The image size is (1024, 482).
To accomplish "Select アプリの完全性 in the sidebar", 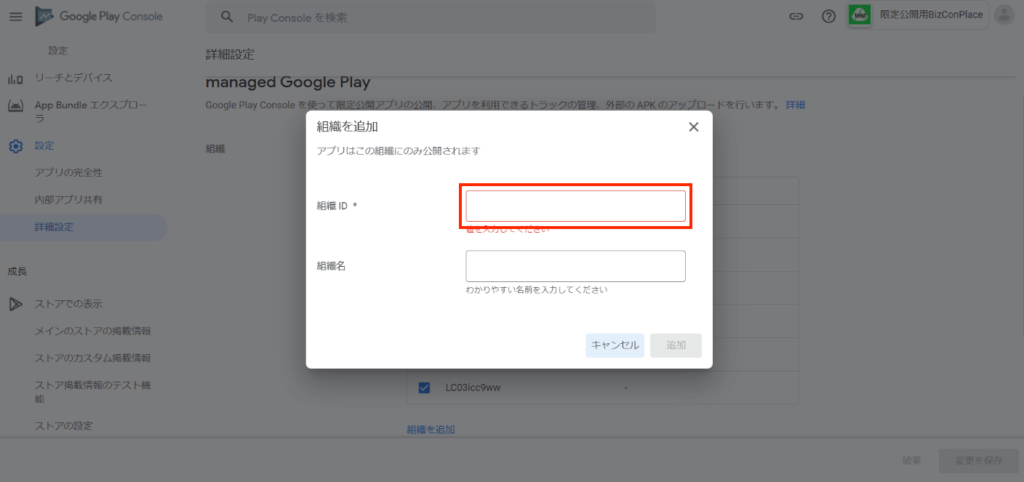I will tap(69, 173).
